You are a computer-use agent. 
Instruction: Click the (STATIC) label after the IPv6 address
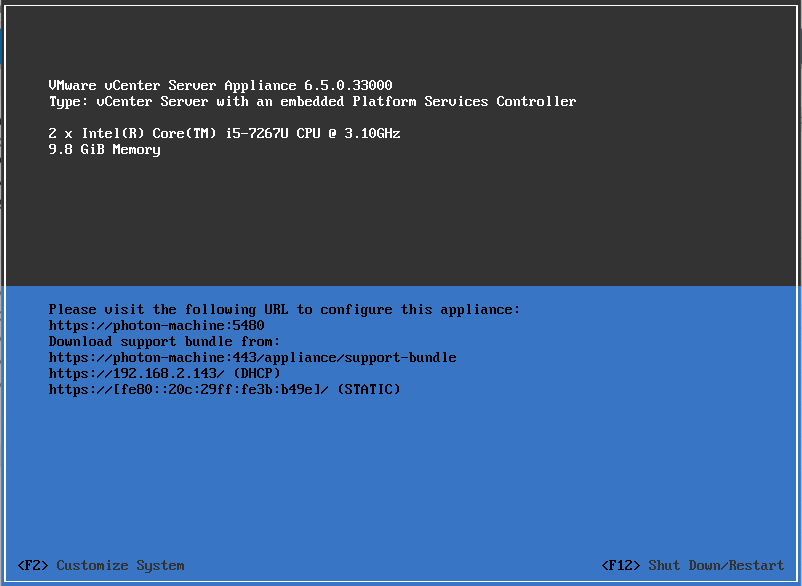(368, 390)
